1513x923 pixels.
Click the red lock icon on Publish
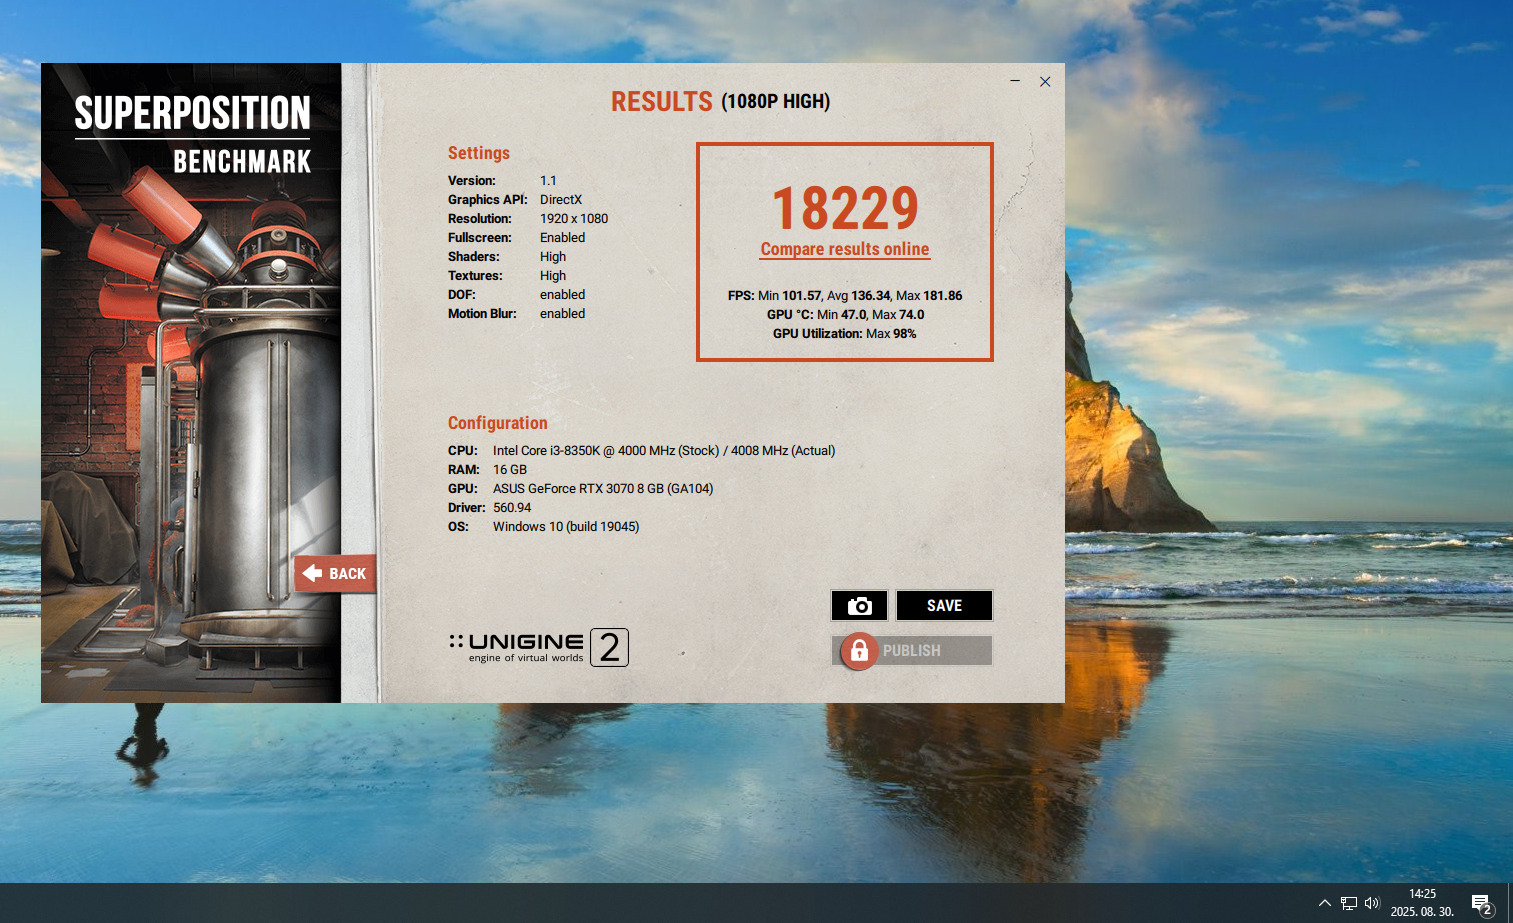(x=858, y=651)
